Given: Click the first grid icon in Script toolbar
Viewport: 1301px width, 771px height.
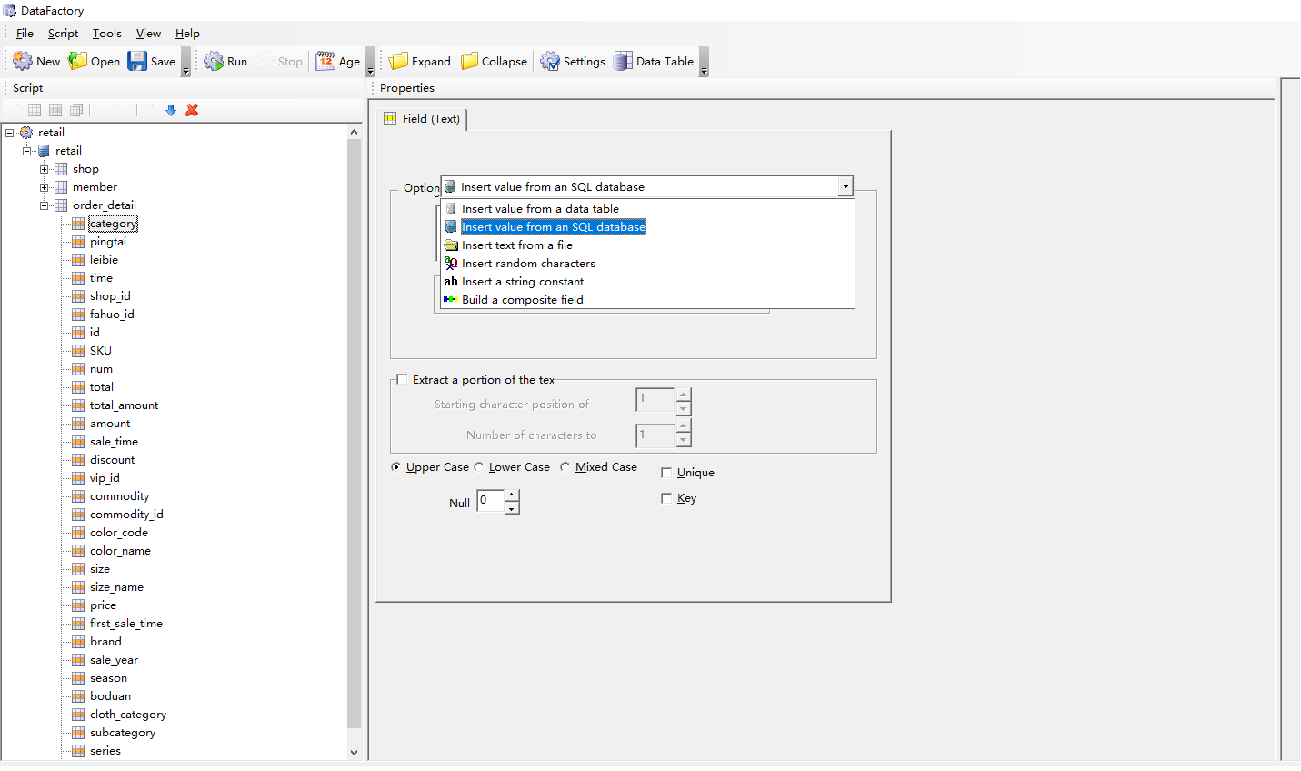Looking at the screenshot, I should click(34, 110).
